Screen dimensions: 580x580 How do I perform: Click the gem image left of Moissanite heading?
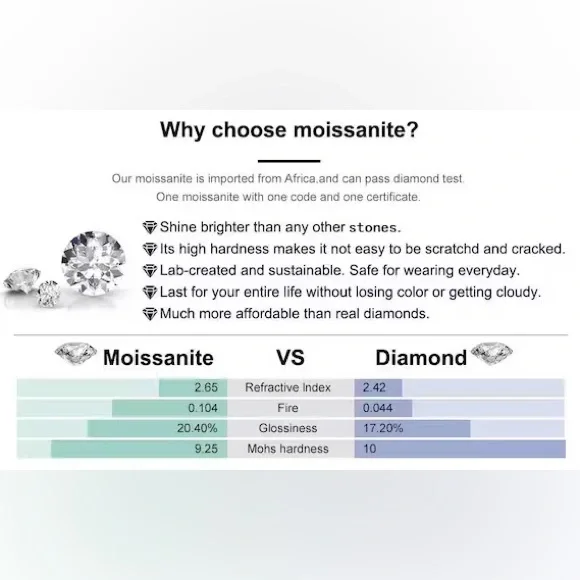76,353
